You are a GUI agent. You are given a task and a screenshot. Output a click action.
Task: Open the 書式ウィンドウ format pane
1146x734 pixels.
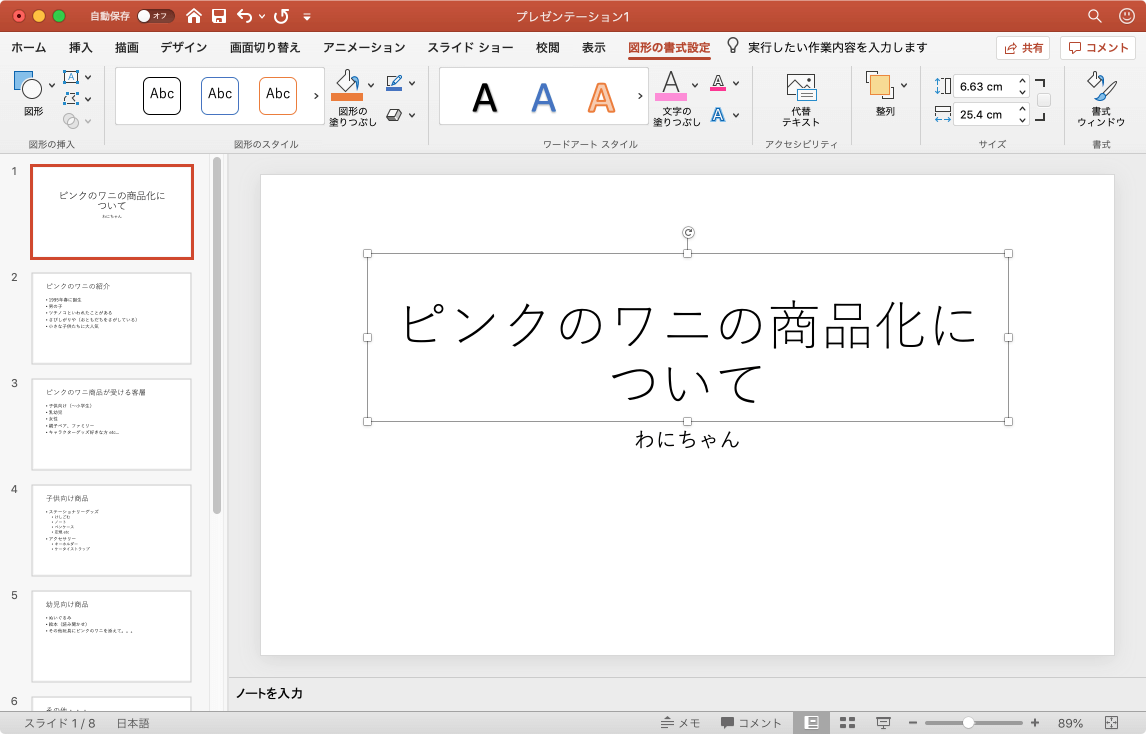[x=1100, y=99]
